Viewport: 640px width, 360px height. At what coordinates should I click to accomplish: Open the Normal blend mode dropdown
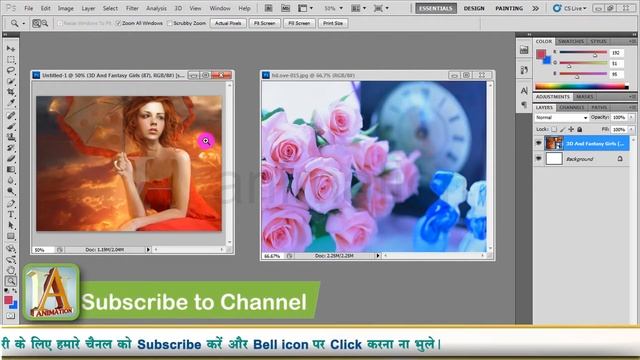(561, 118)
